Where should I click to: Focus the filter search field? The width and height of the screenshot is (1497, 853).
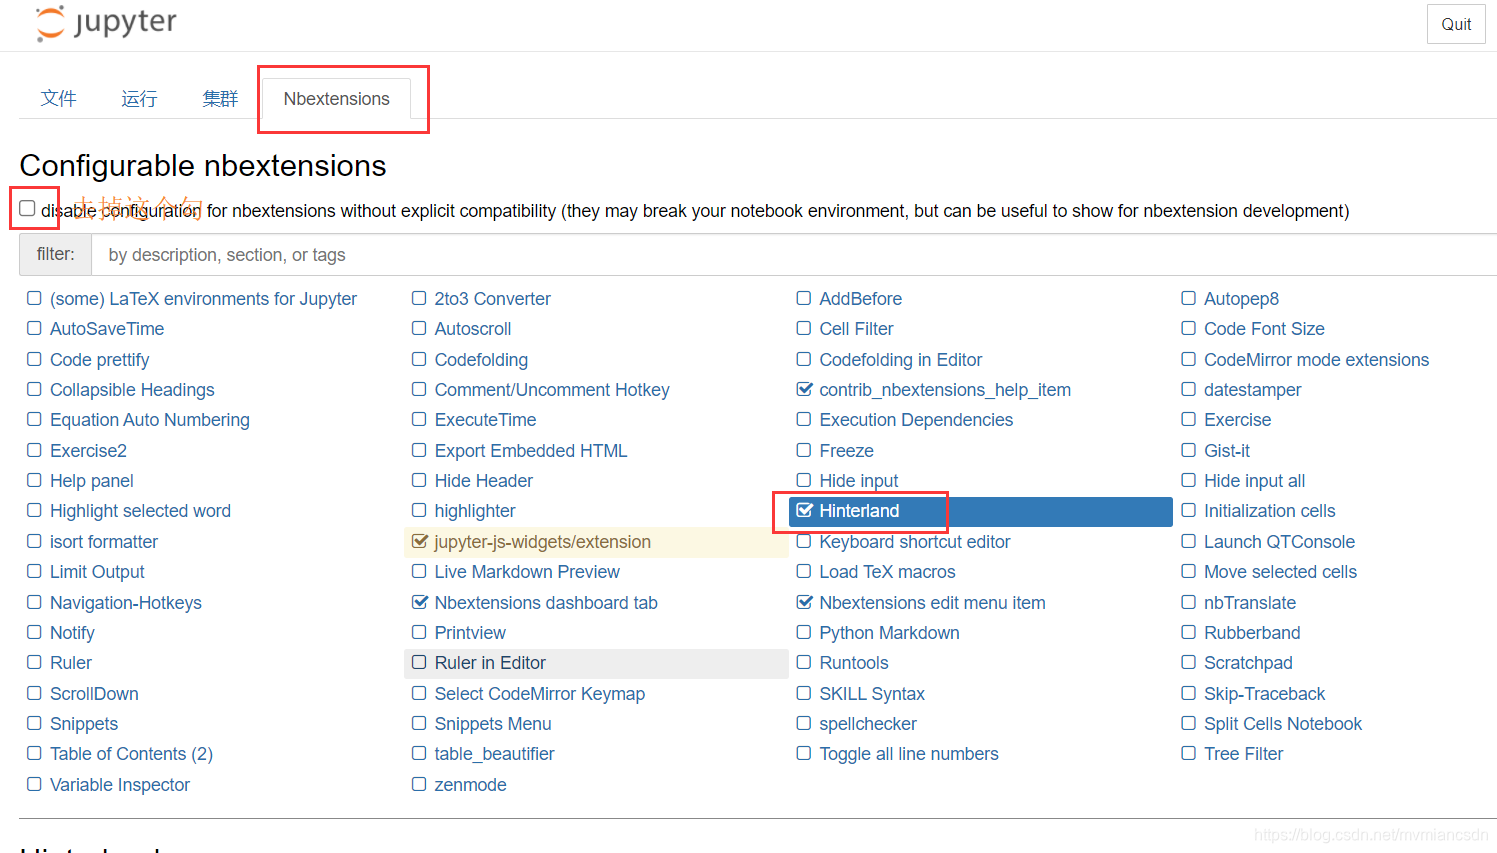tap(794, 255)
